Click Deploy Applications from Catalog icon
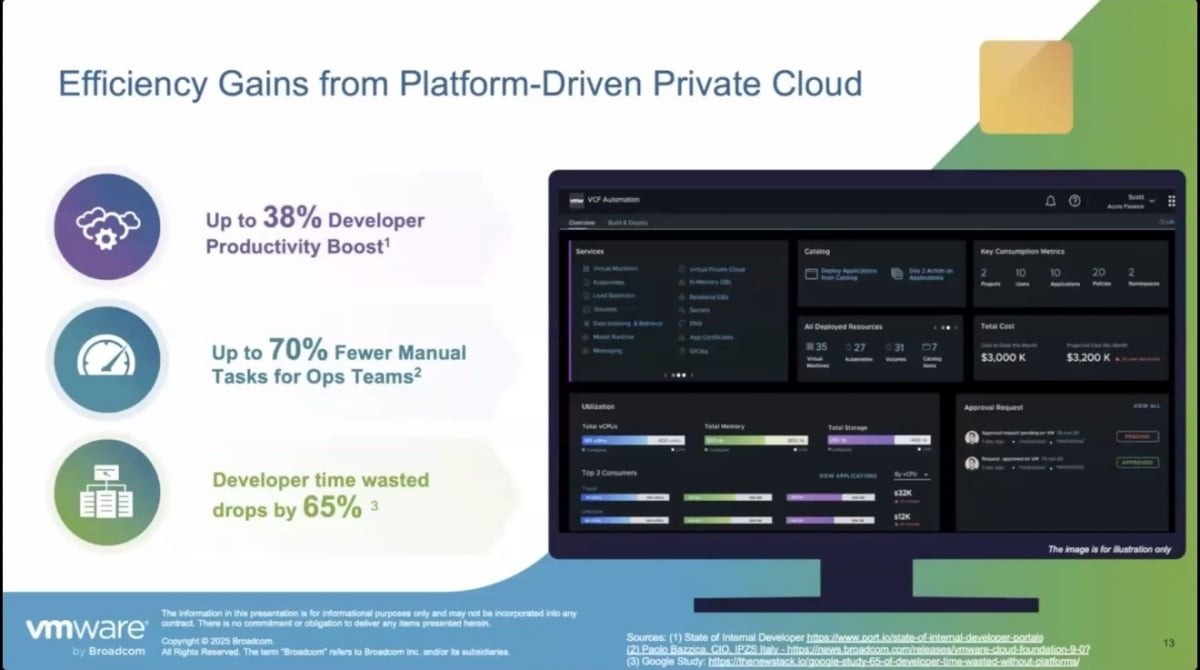 coord(811,273)
